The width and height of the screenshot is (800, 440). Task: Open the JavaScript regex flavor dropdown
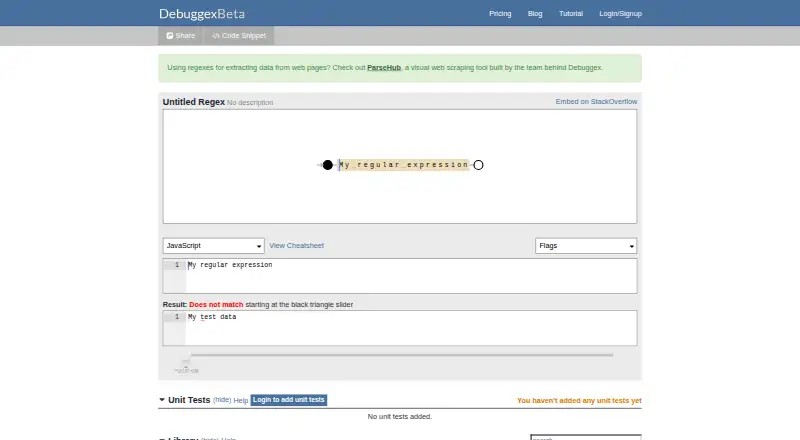point(213,246)
